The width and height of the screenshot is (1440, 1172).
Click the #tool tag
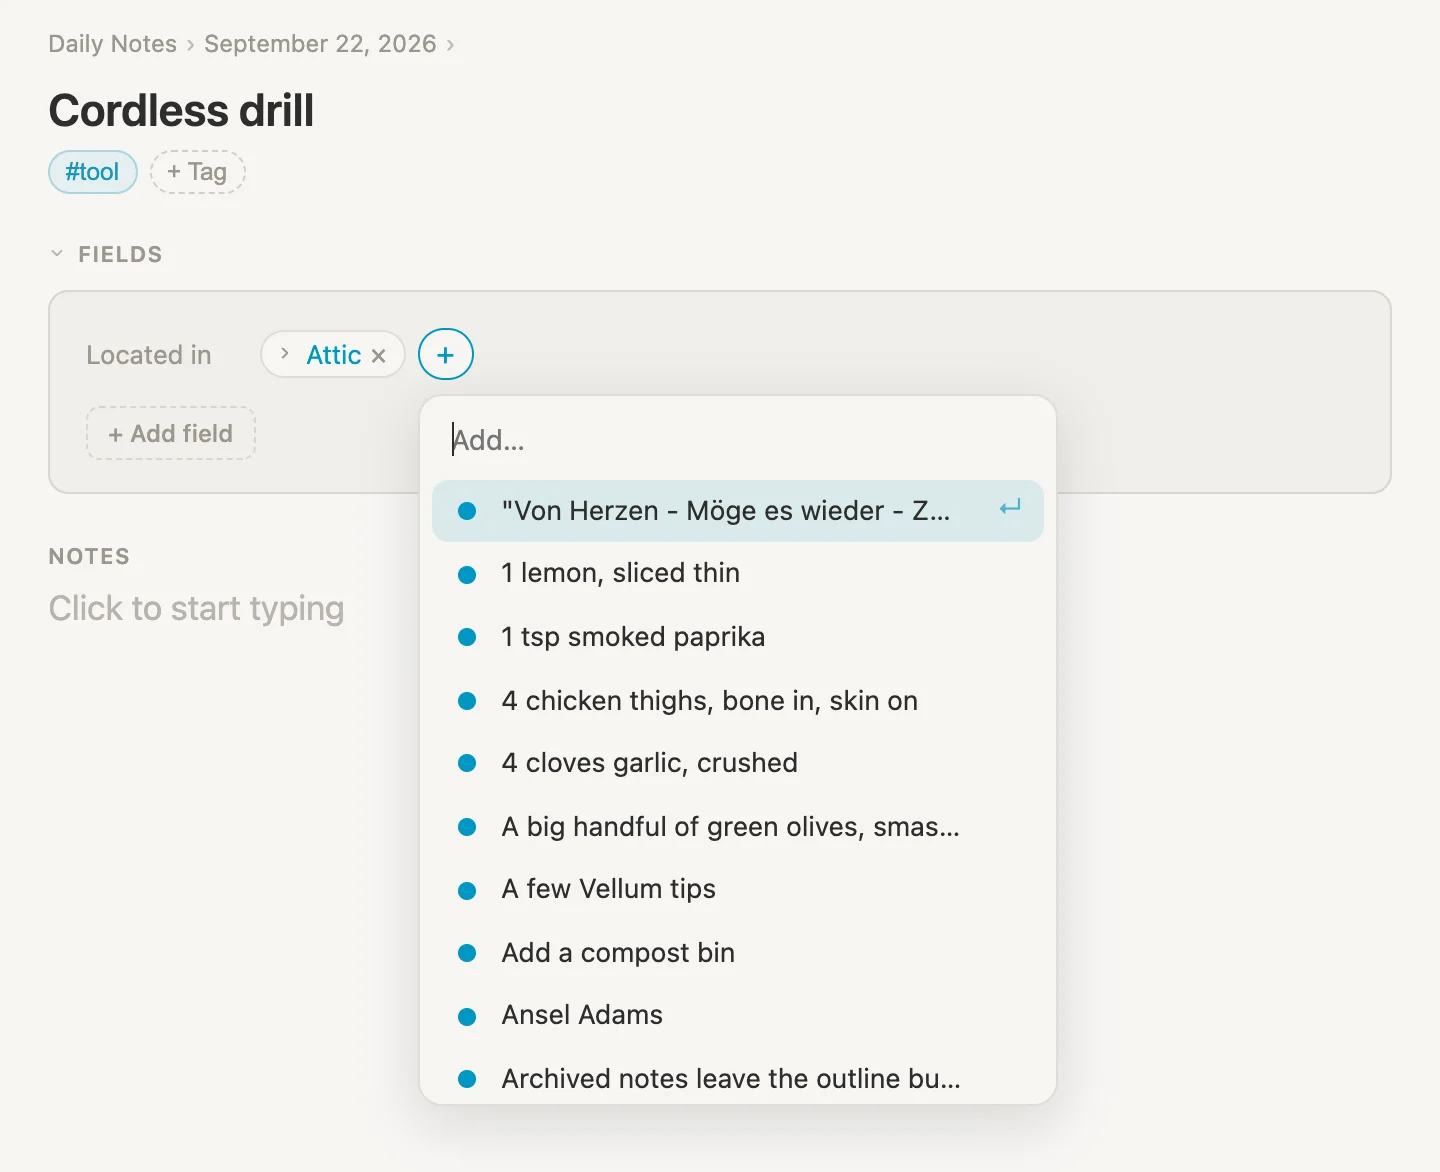pos(92,172)
